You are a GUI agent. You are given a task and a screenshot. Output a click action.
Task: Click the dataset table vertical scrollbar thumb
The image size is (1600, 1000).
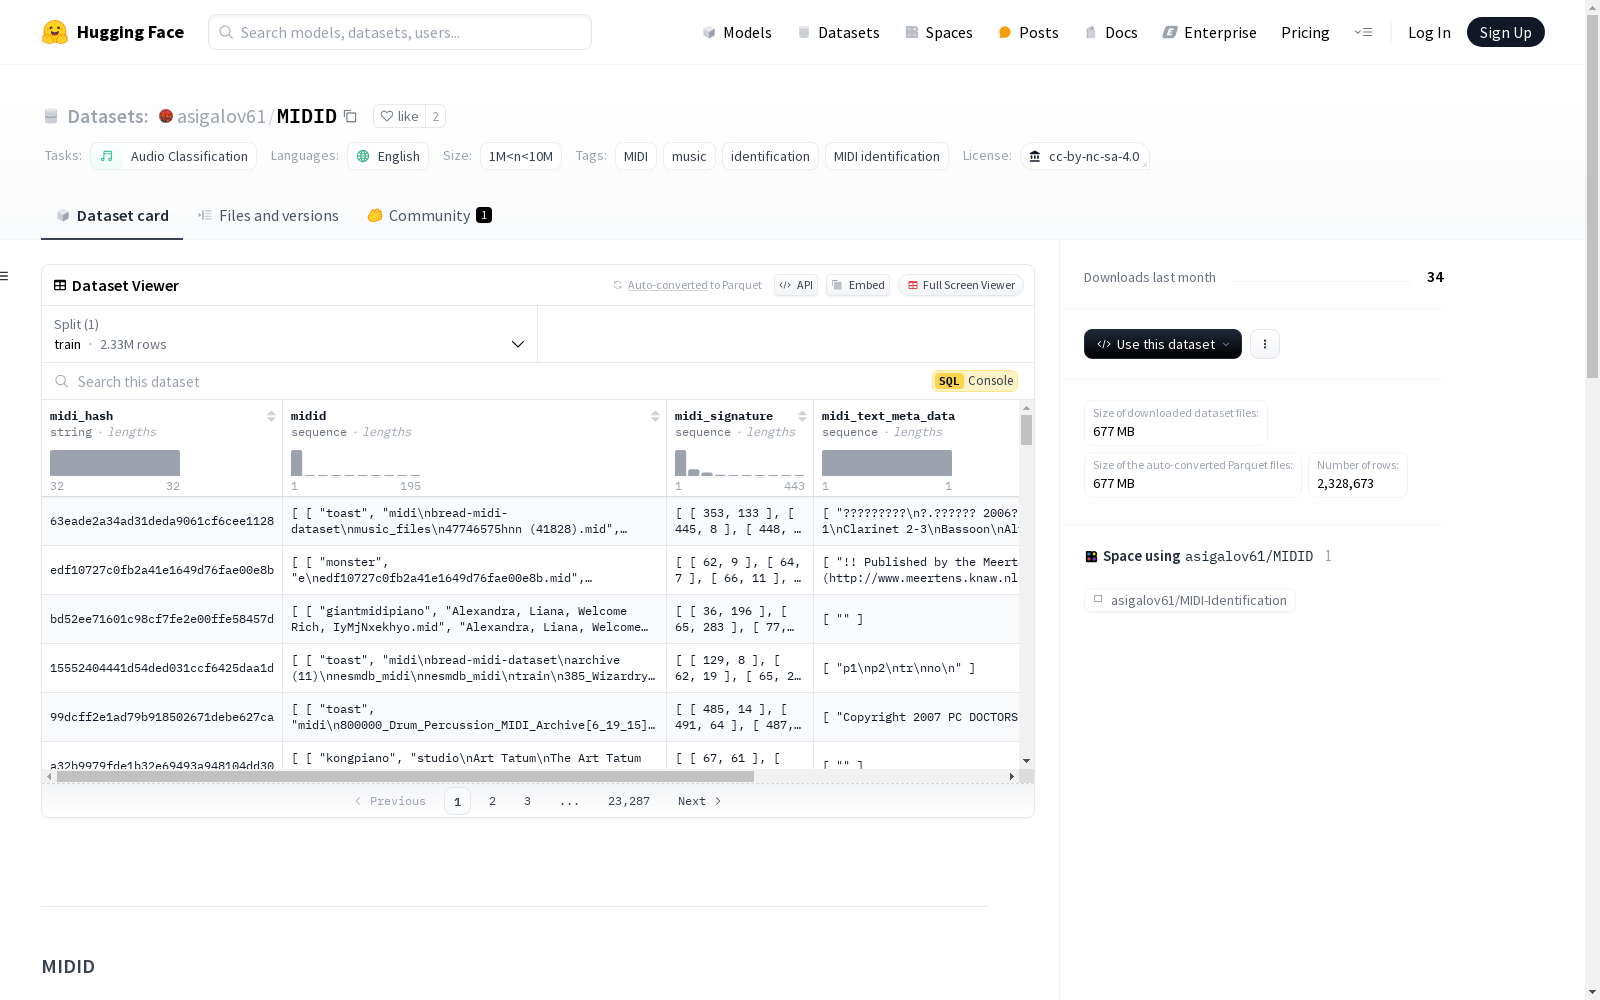[x=1026, y=430]
